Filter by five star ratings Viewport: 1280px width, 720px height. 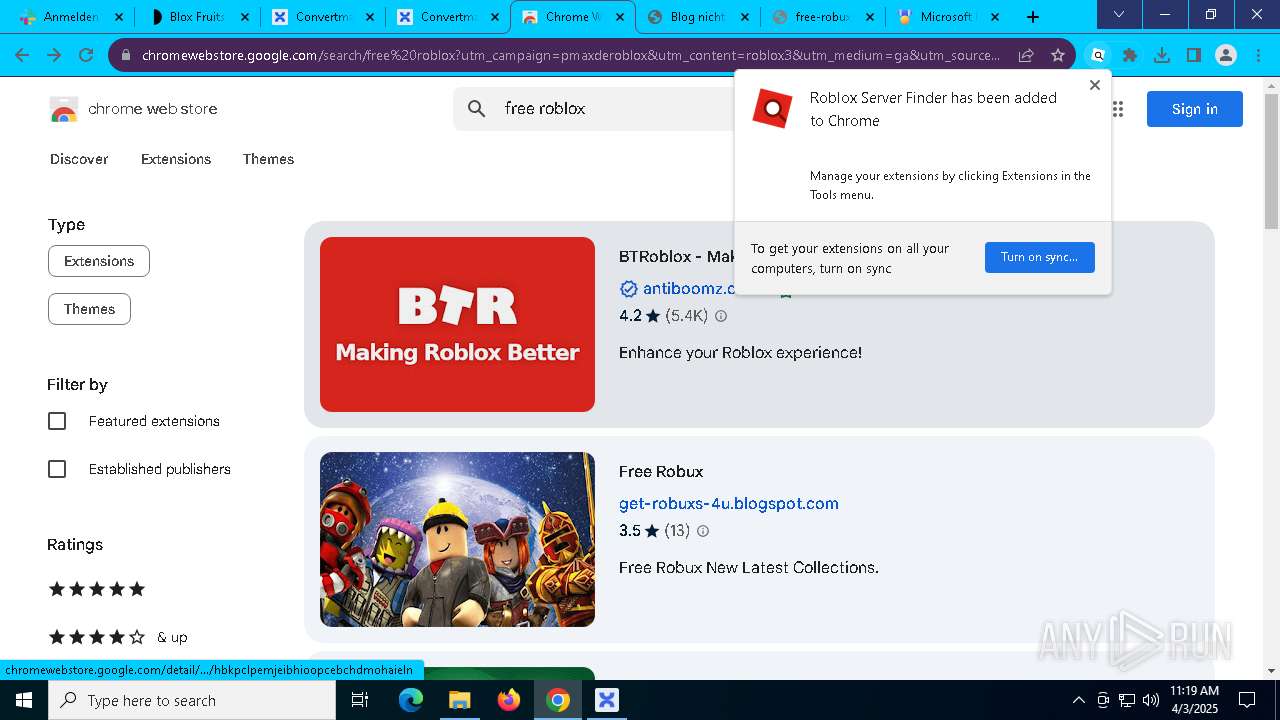point(97,589)
